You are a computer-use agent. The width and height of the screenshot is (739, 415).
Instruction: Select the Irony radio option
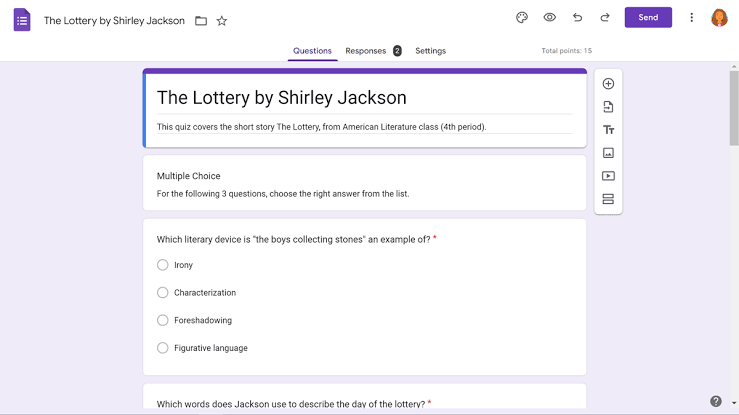coord(162,265)
